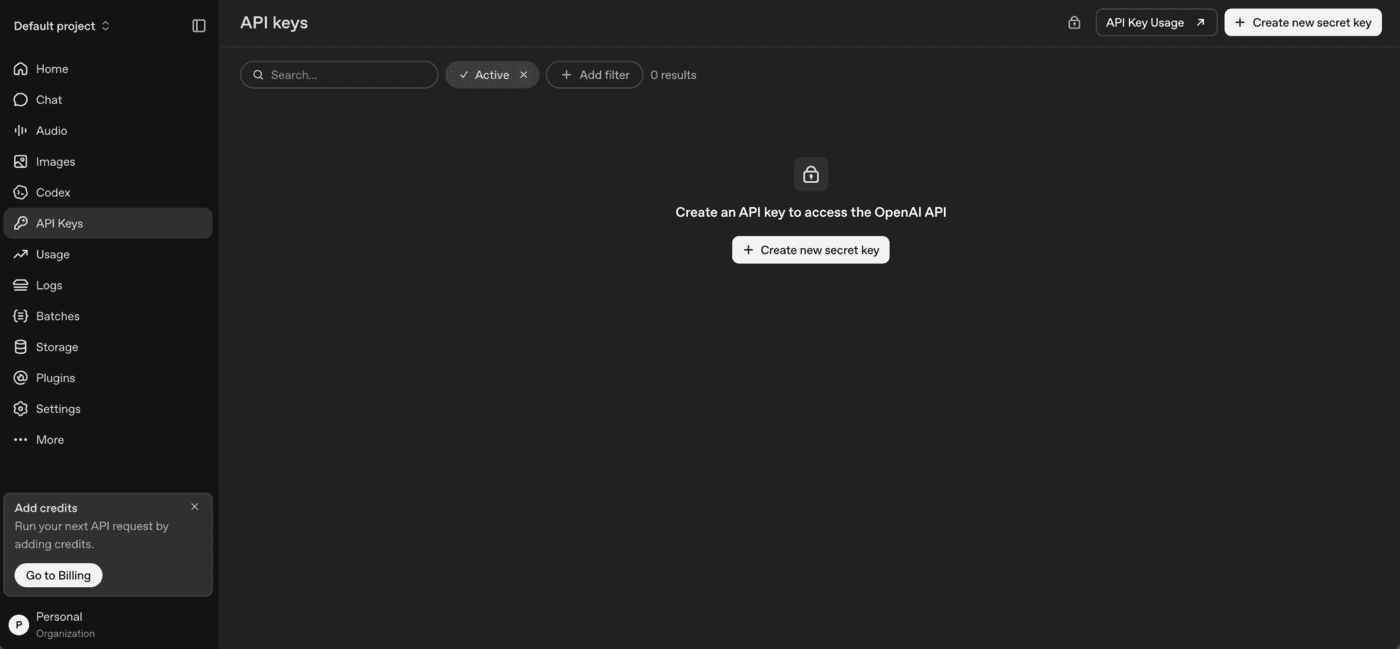The image size is (1400, 649).
Task: Go to the Home page
Action: coord(108,69)
